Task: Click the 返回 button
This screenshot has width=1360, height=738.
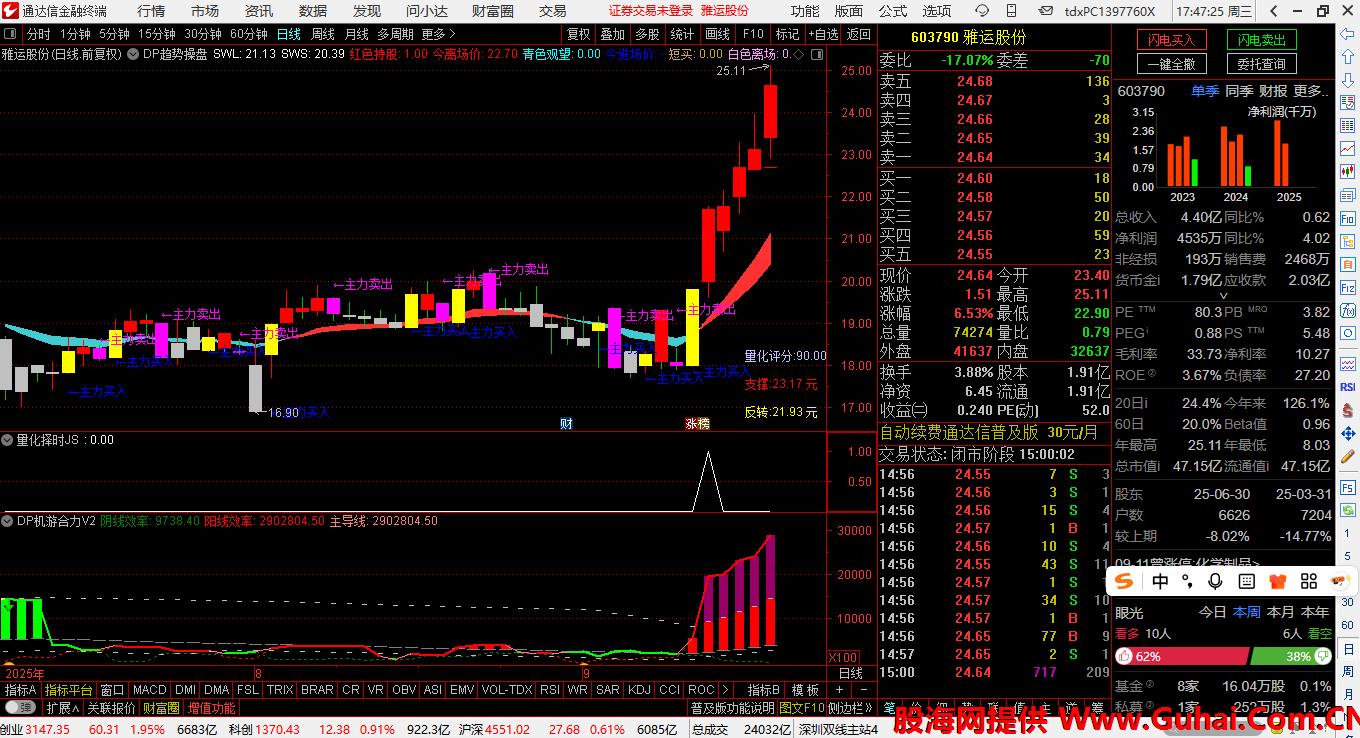Action: coord(859,34)
